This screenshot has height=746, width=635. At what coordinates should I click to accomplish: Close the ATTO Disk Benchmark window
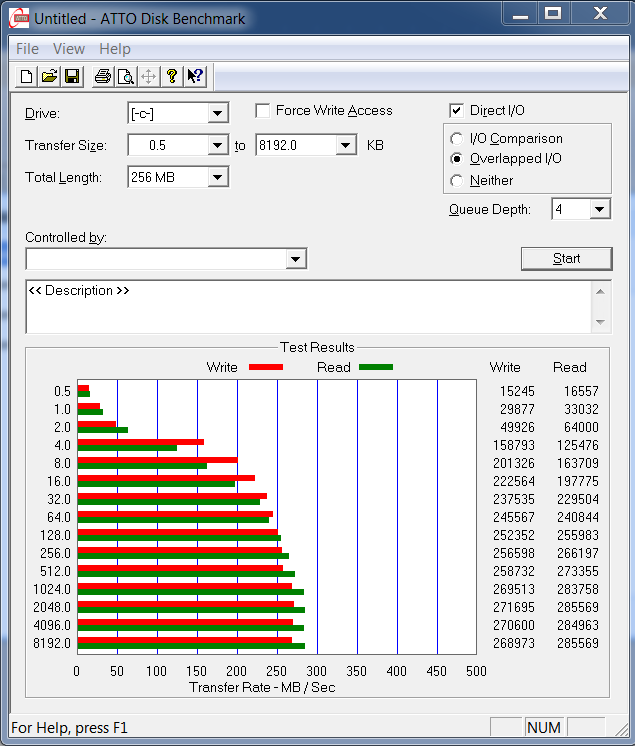pos(600,14)
